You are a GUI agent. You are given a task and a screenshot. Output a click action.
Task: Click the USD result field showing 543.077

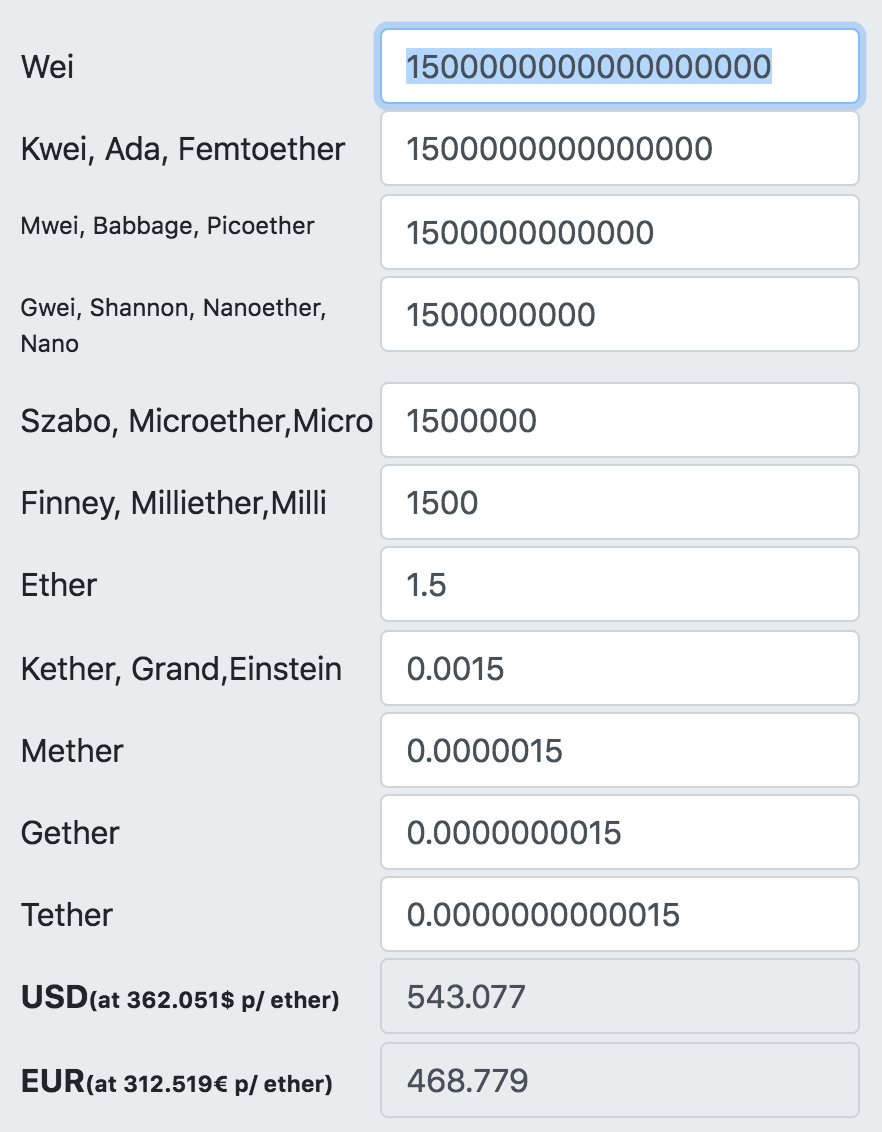[x=619, y=997]
